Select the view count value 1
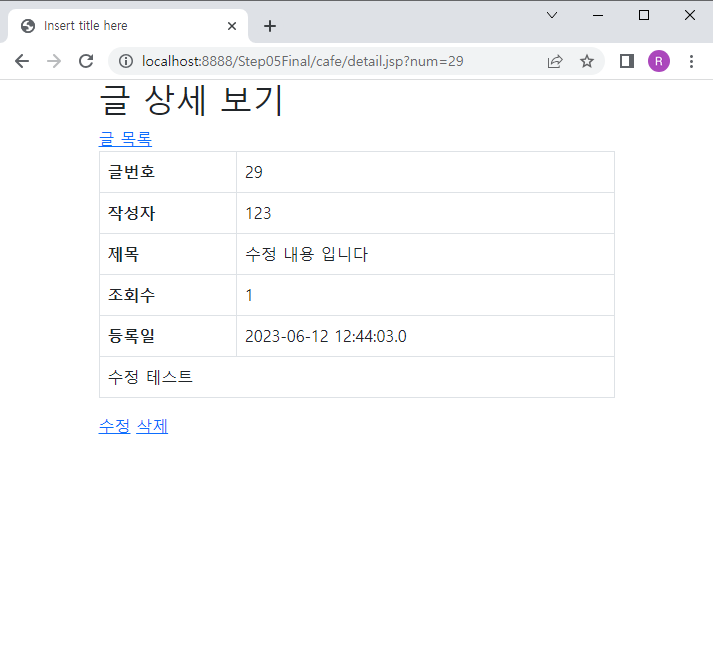Image resolution: width=713 pixels, height=670 pixels. [x=249, y=295]
